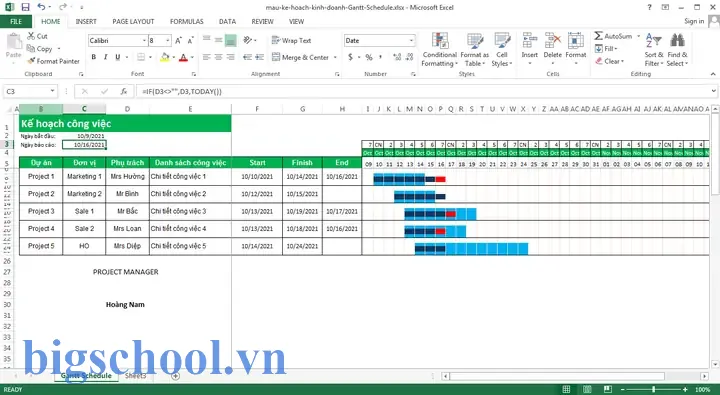Image resolution: width=720 pixels, height=395 pixels.
Task: Click the Percent Style icon
Action: click(x=369, y=57)
